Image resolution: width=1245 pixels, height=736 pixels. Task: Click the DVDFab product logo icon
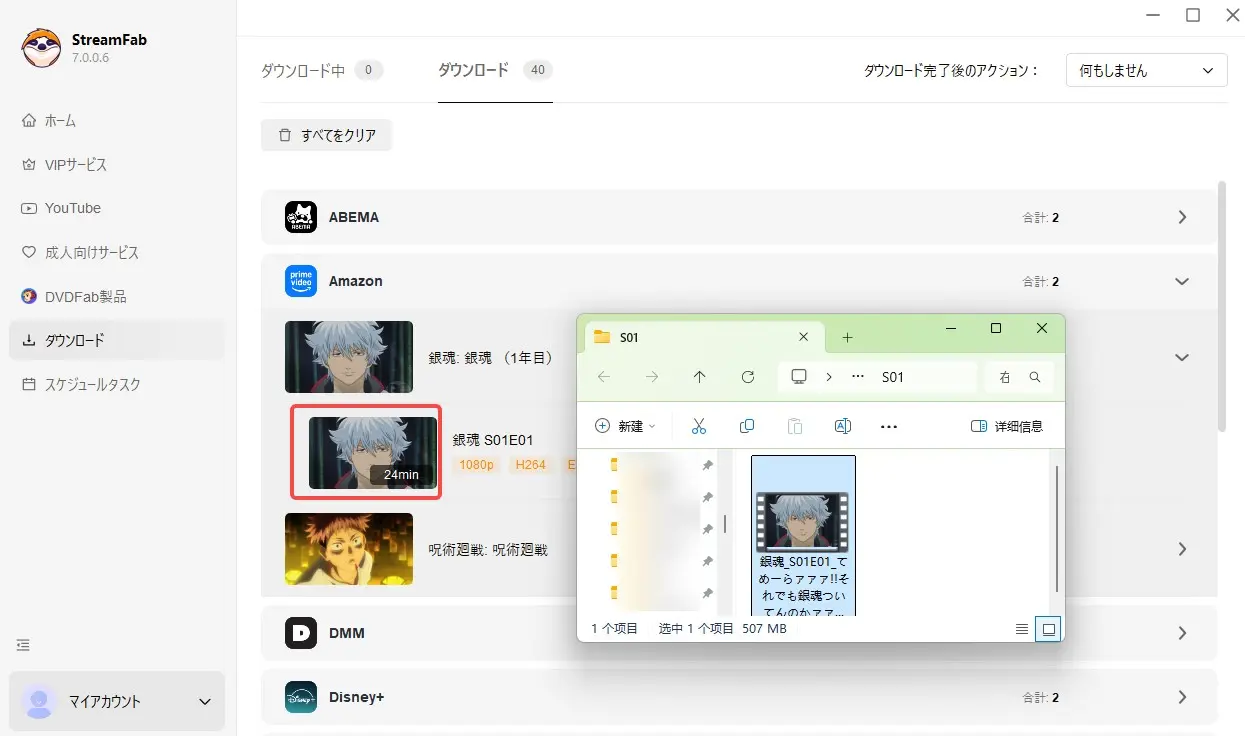[28, 297]
